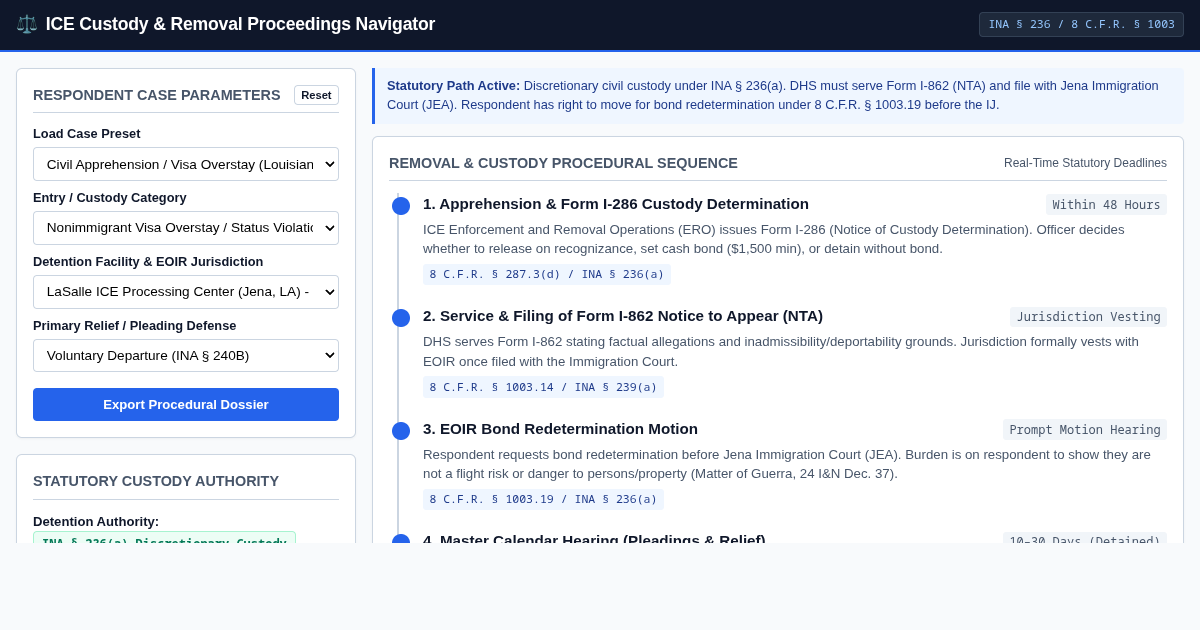This screenshot has height=630, width=1200.
Task: Click the 'Prompt Motion Hearing' tag
Action: pyautogui.click(x=1085, y=430)
